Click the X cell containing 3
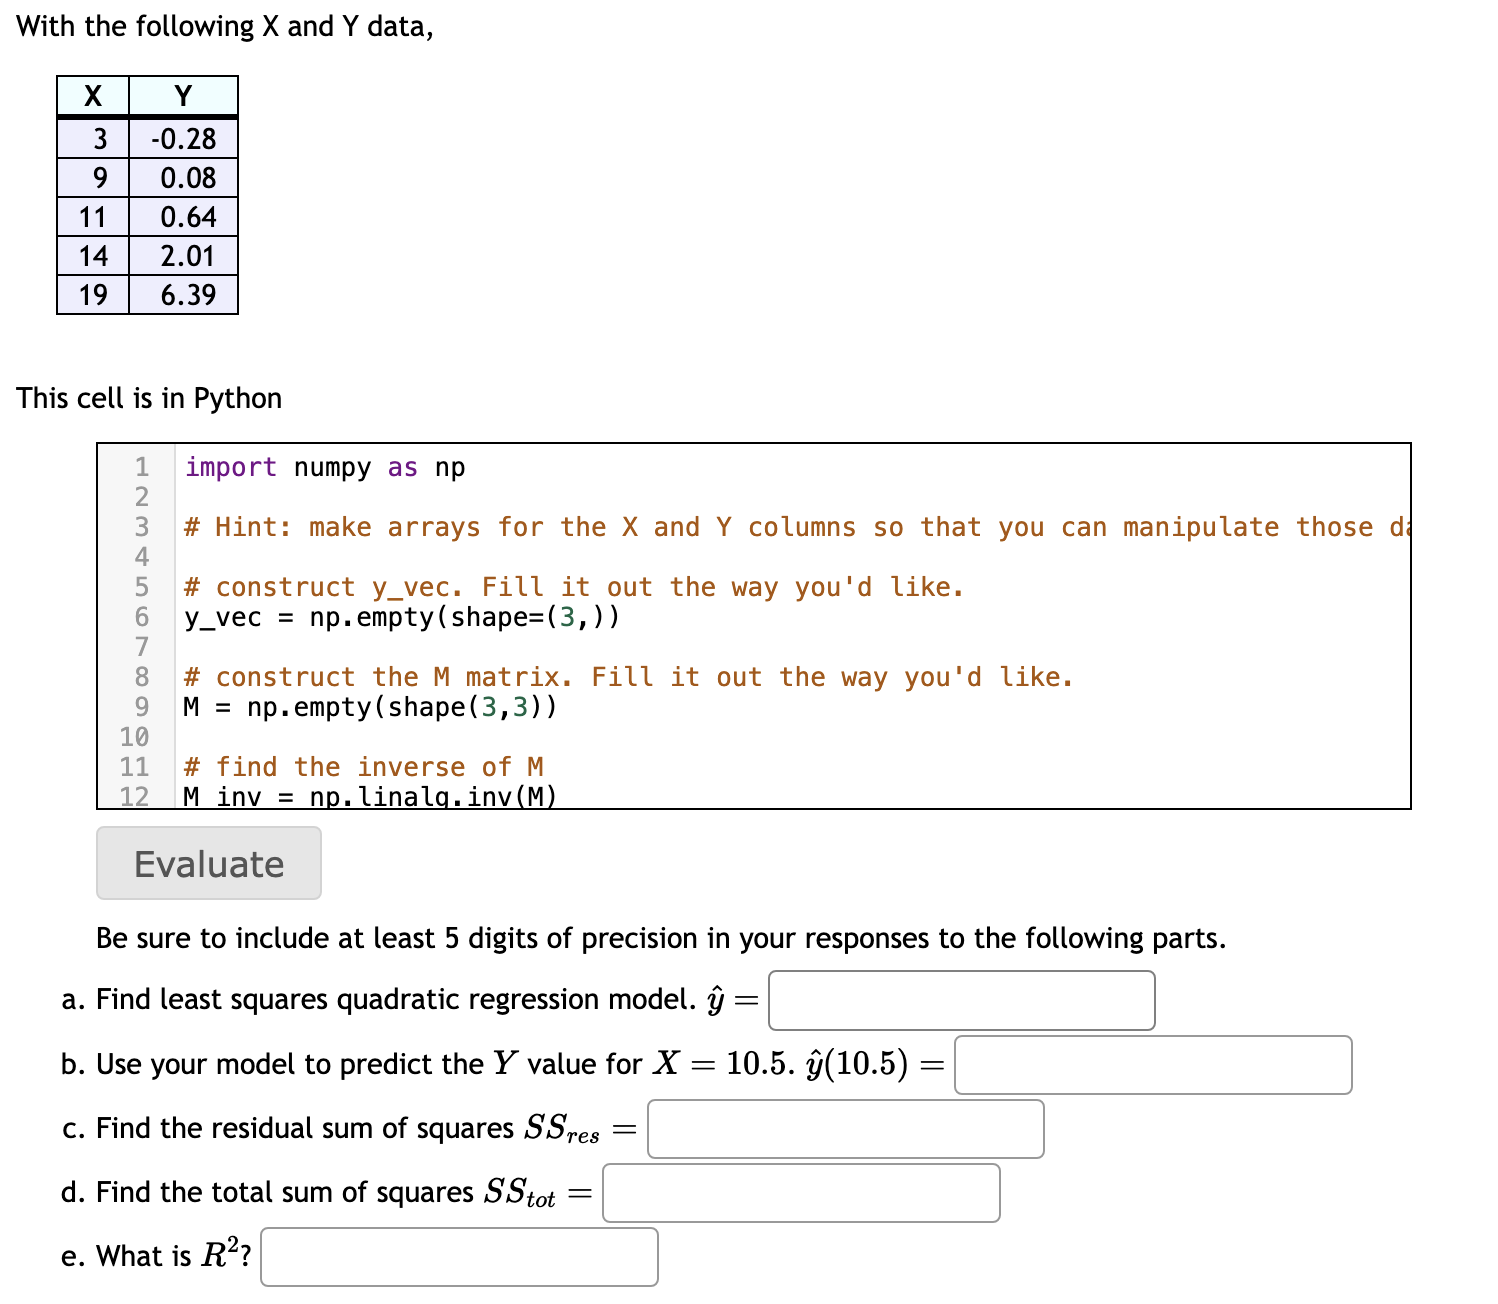Screen dimensions: 1498x1304 93,139
